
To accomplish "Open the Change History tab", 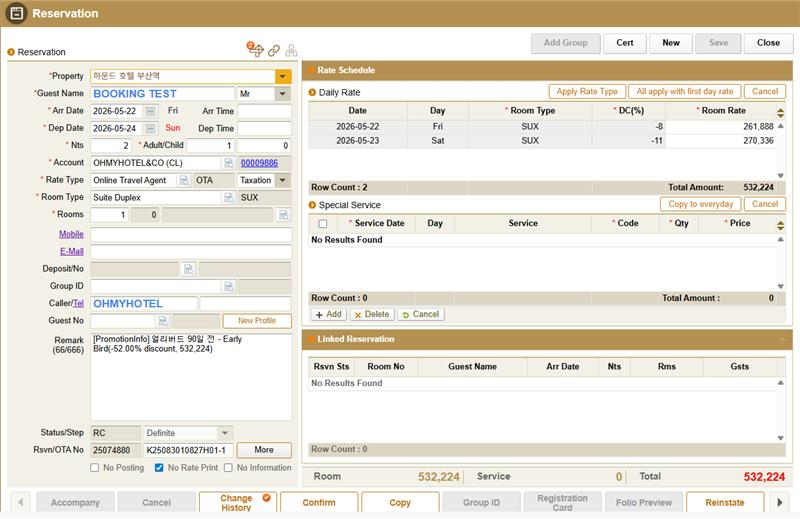I will (x=236, y=503).
